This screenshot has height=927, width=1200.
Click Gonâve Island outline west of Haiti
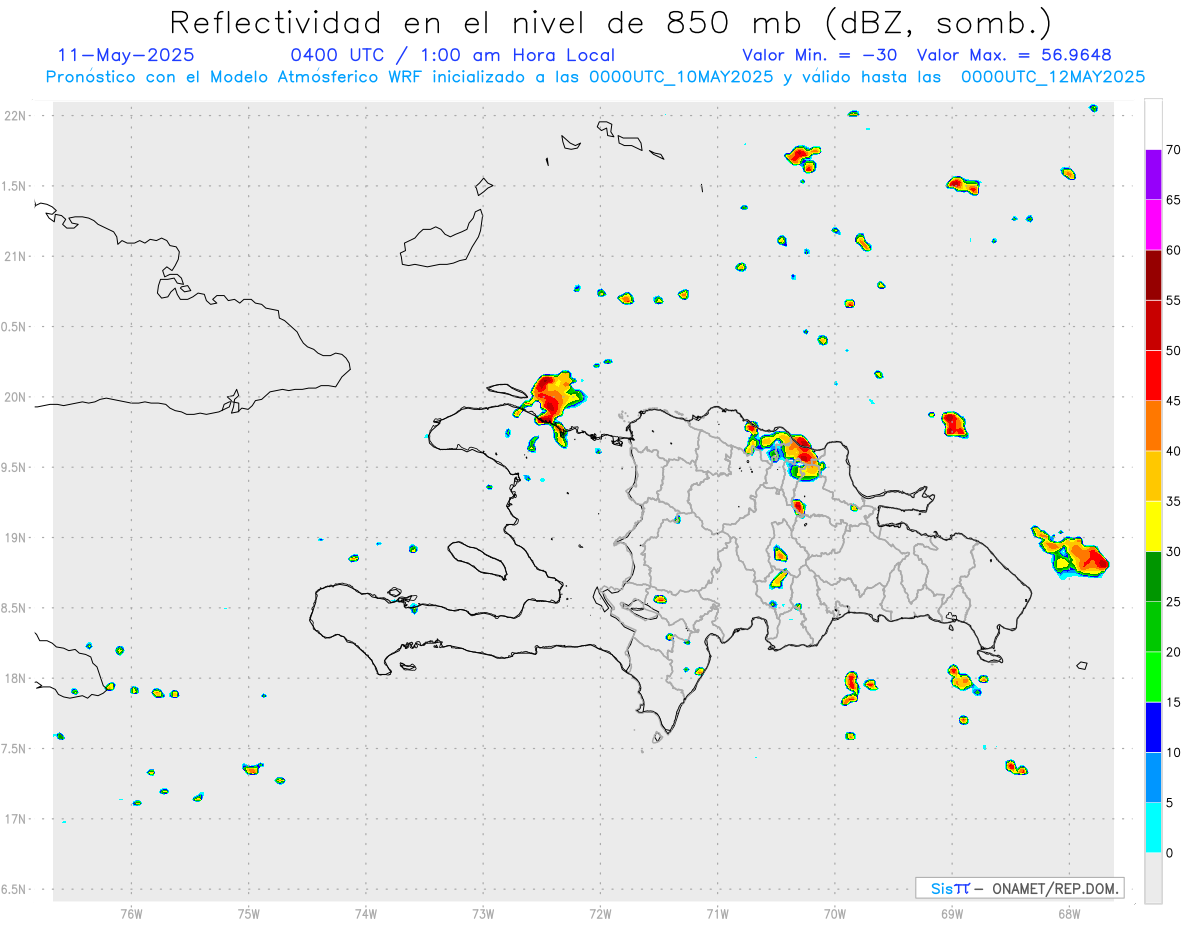478,560
